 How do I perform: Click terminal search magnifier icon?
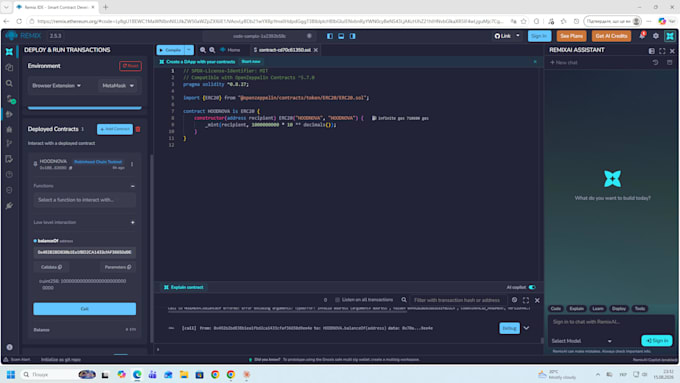coord(404,300)
